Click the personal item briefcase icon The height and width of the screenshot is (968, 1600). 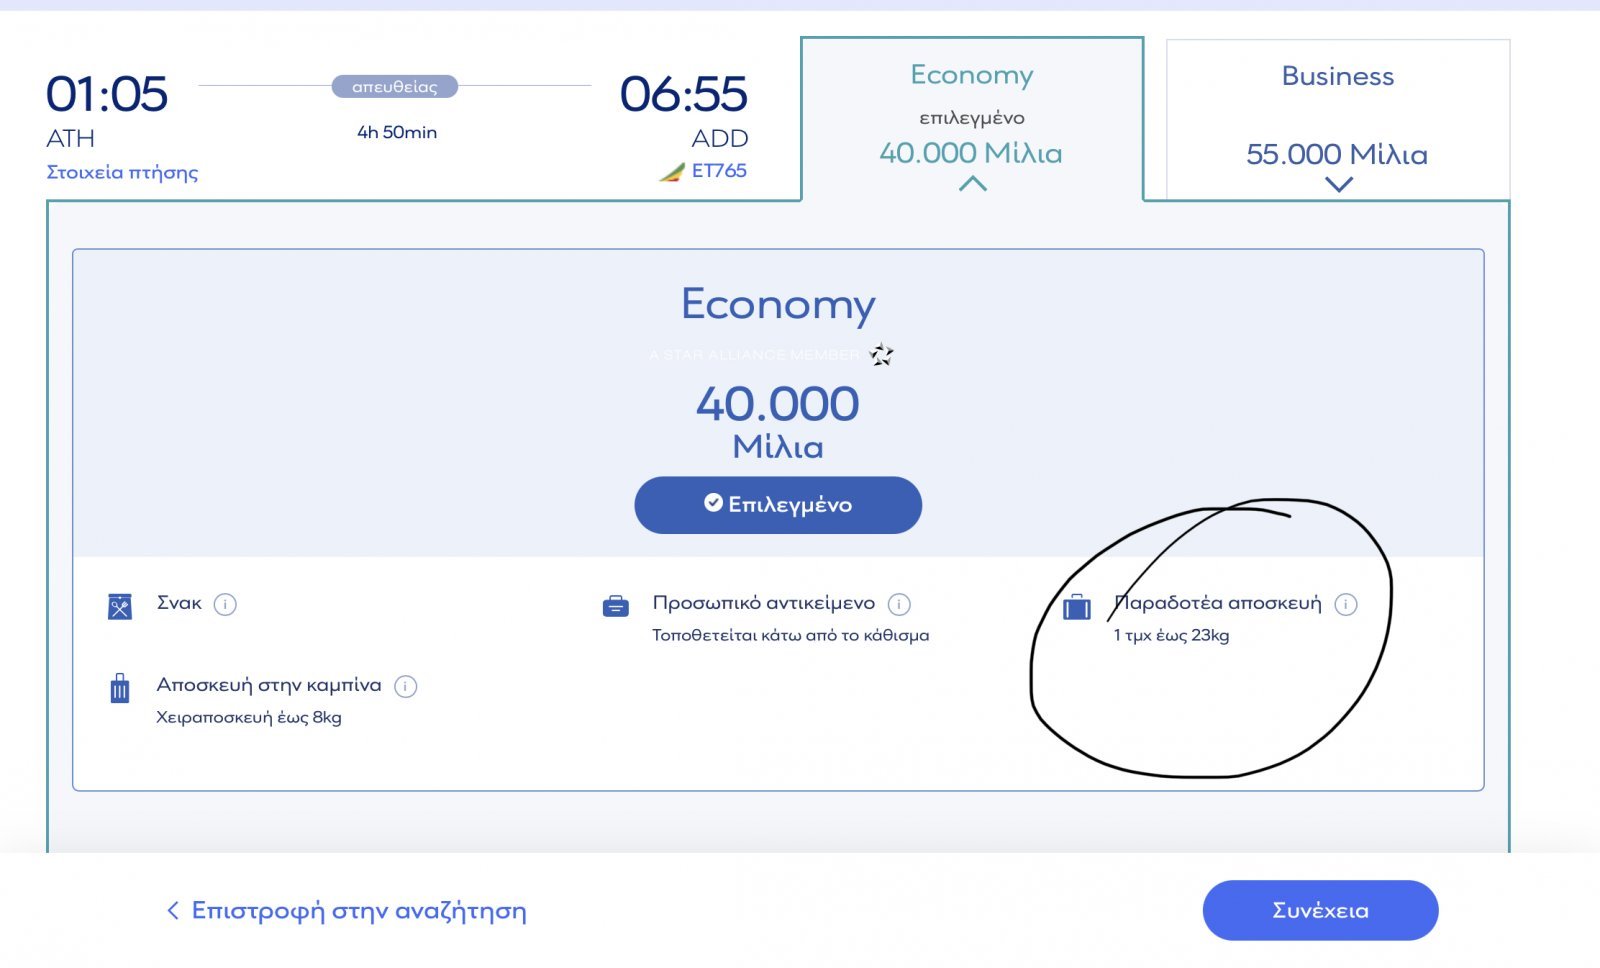616,606
